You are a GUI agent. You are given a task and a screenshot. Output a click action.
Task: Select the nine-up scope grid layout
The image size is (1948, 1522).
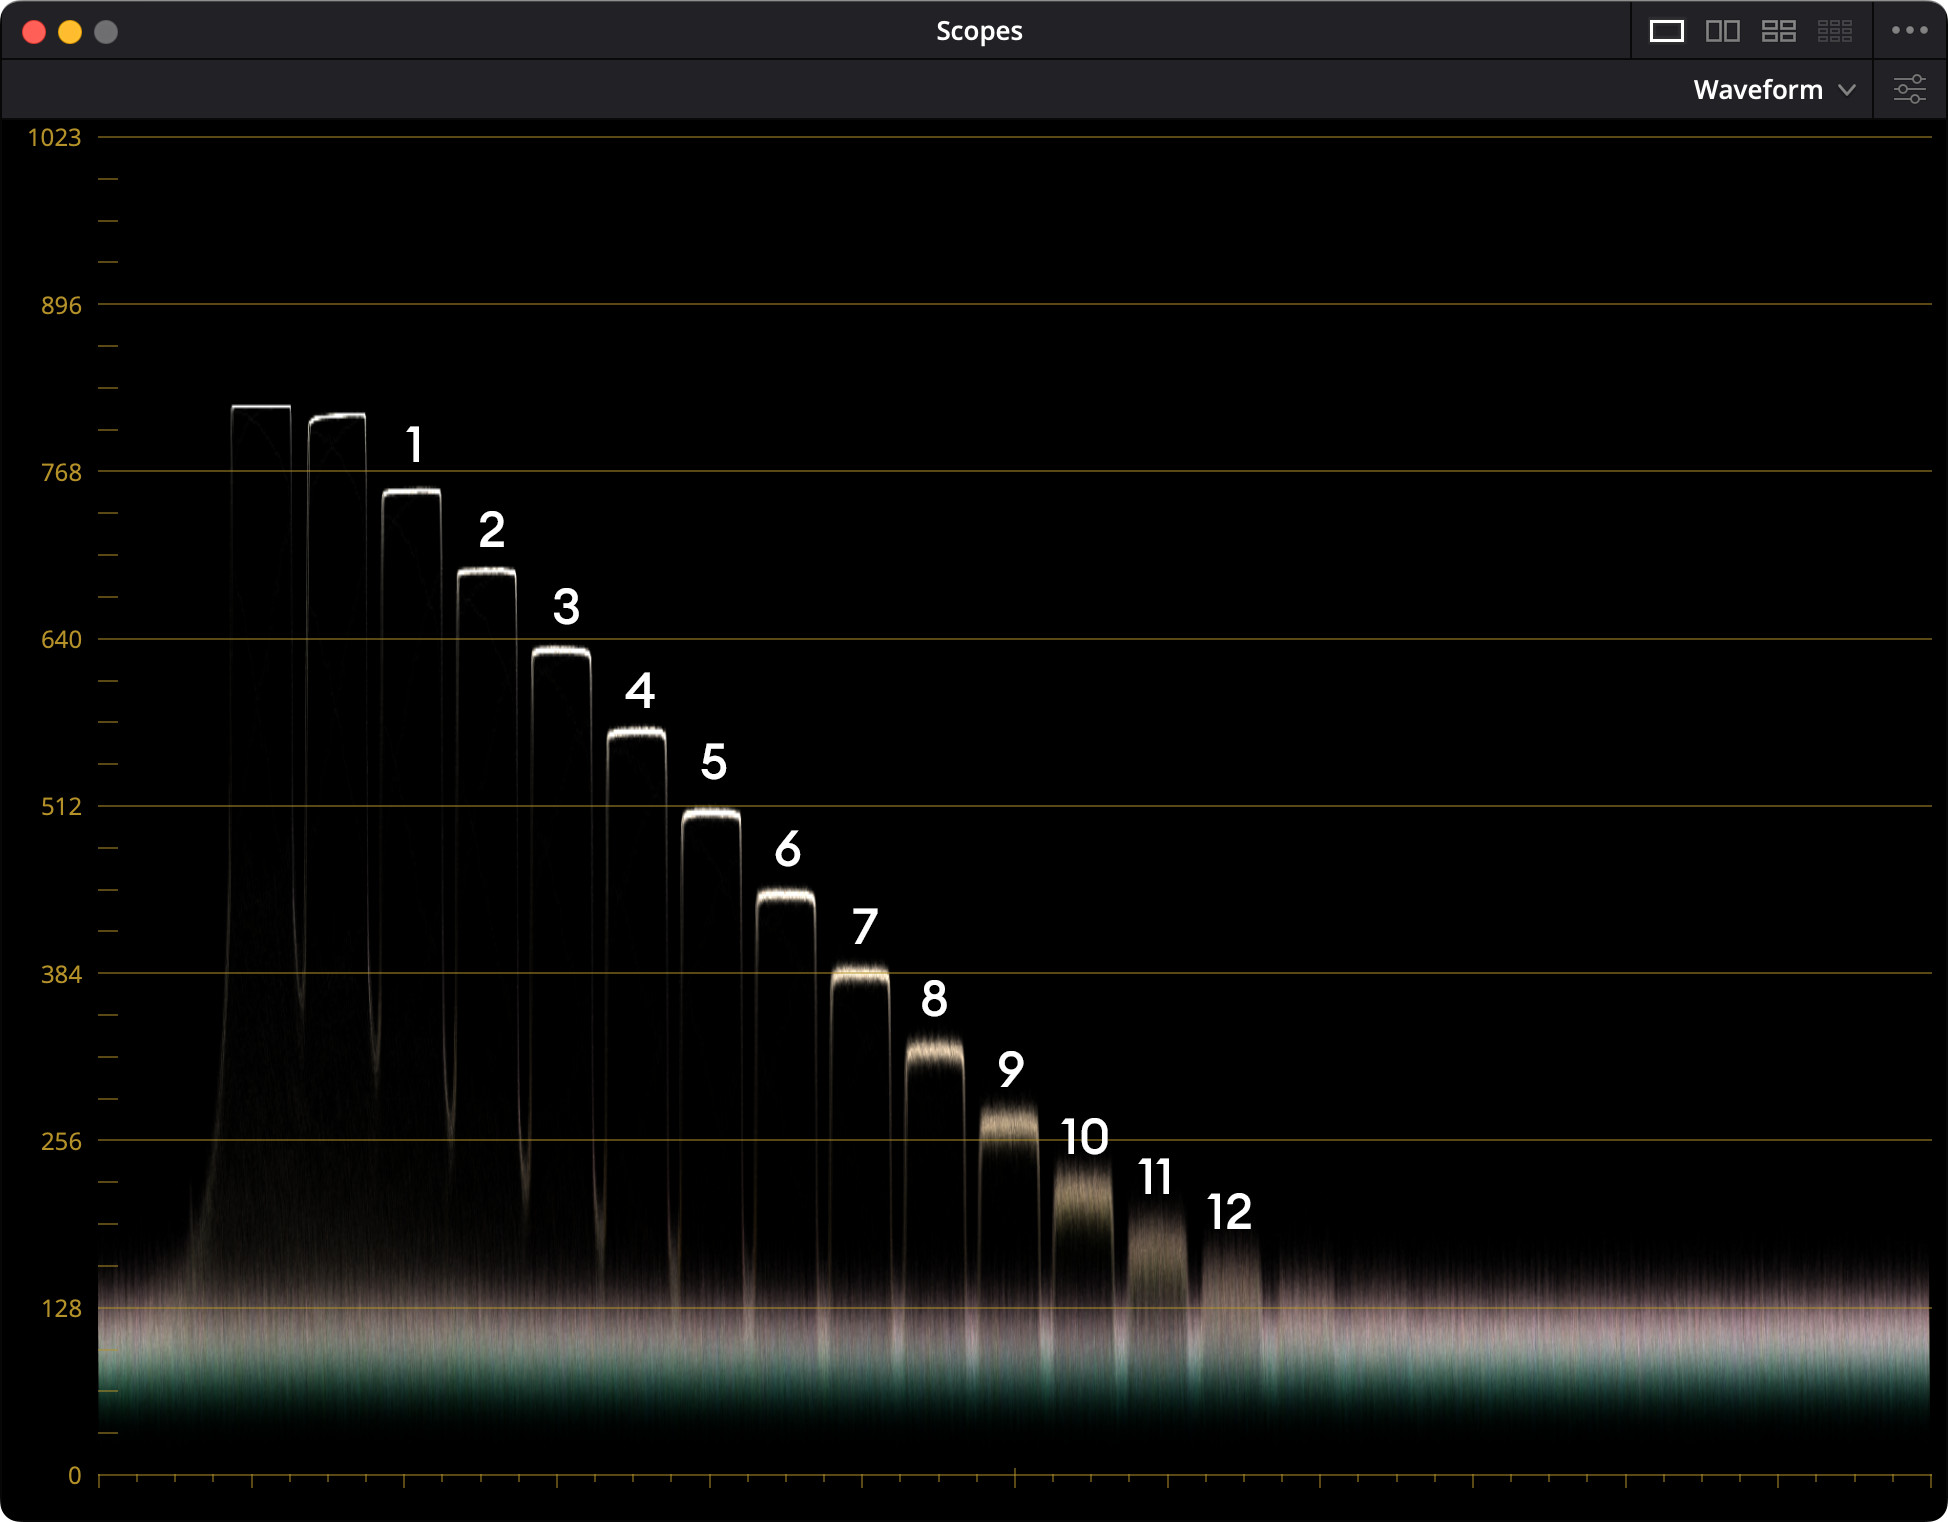1834,31
